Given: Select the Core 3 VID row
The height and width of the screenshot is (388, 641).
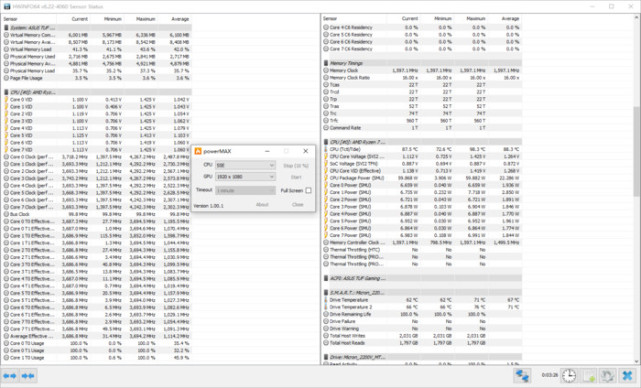Looking at the screenshot, I should point(97,121).
